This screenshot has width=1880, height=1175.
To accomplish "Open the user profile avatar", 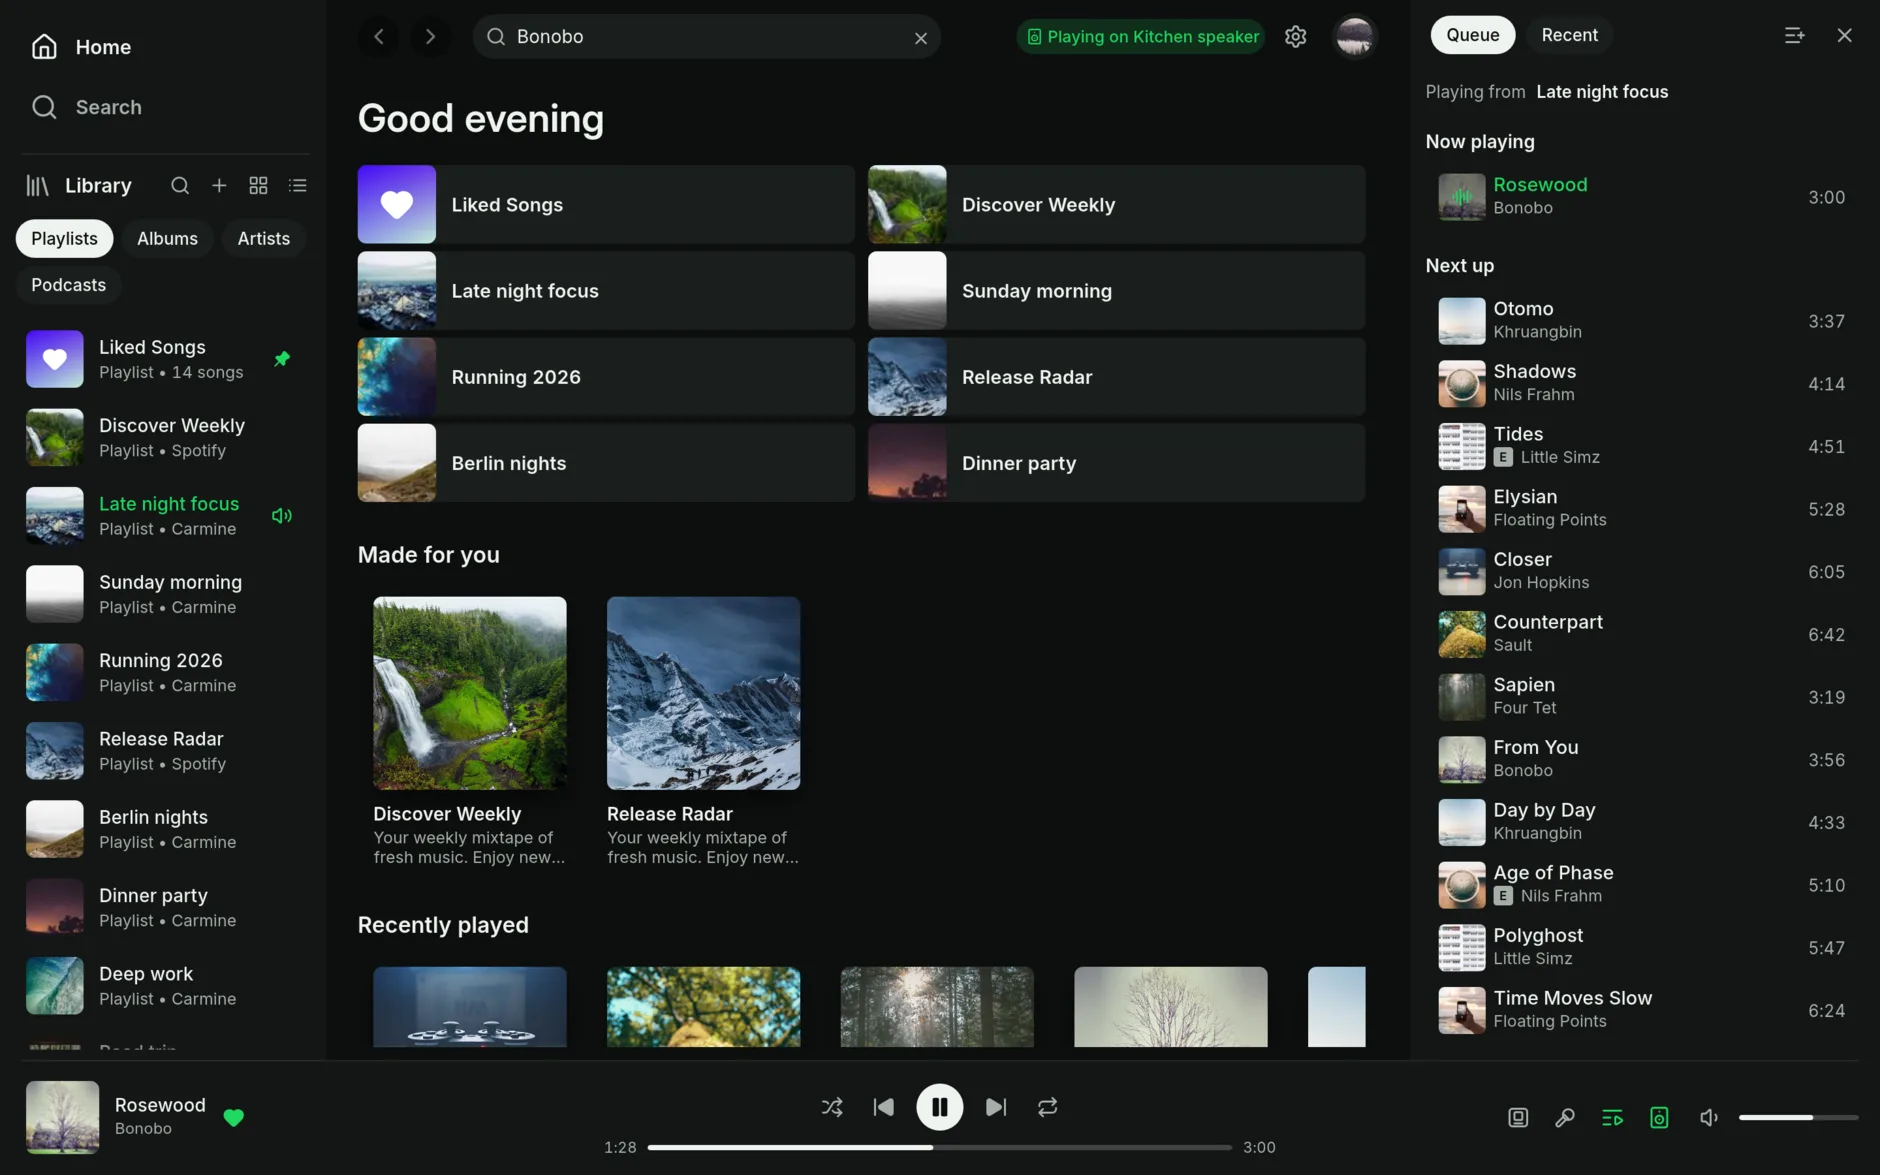I will tap(1355, 37).
